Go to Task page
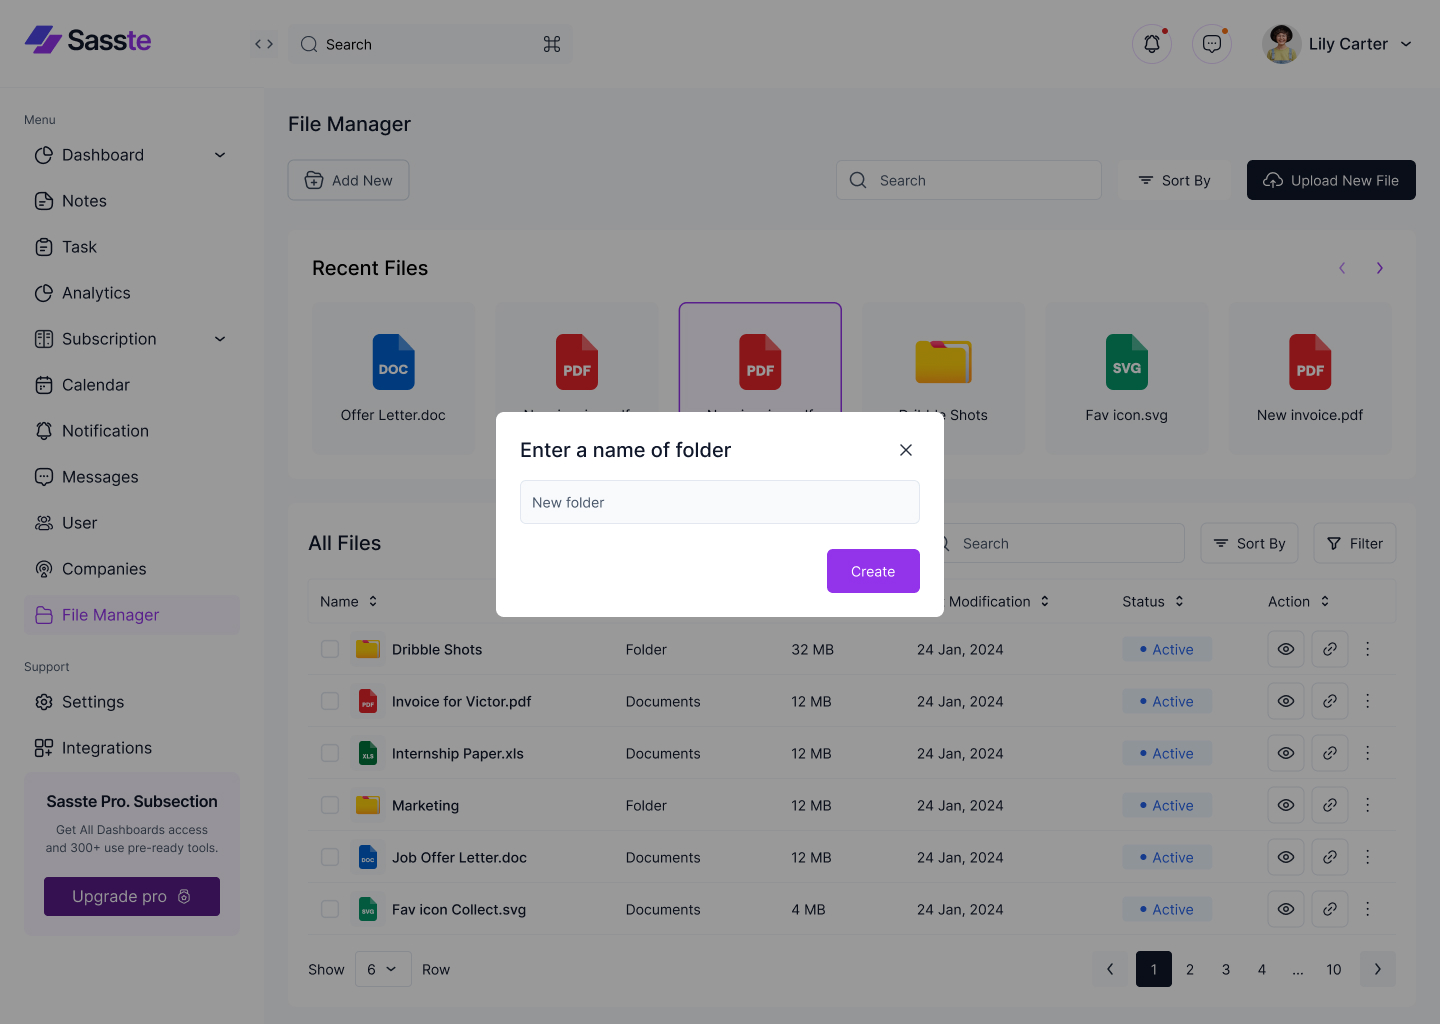 pyautogui.click(x=132, y=247)
